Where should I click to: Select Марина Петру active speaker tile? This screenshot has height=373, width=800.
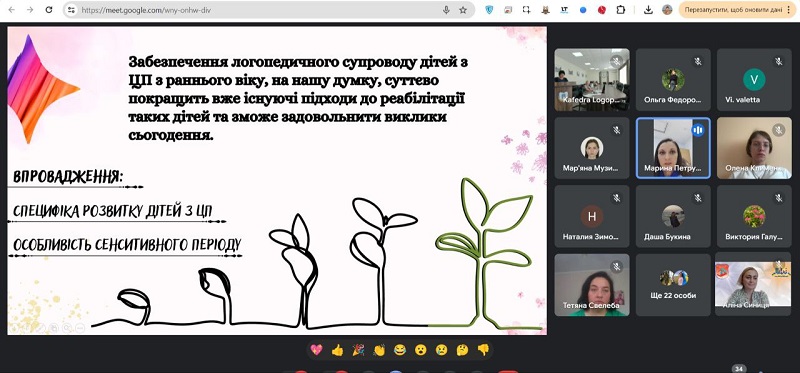(673, 148)
